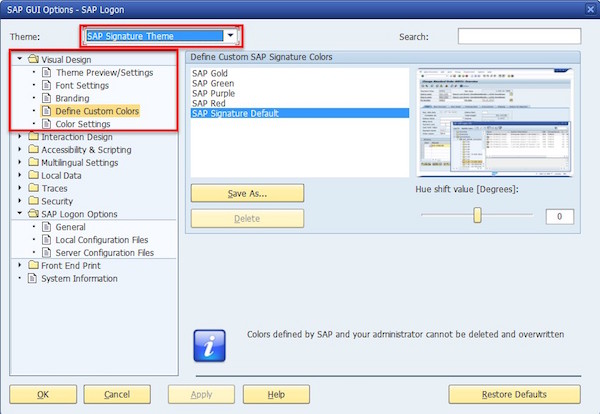Expand the Security node

click(20, 200)
